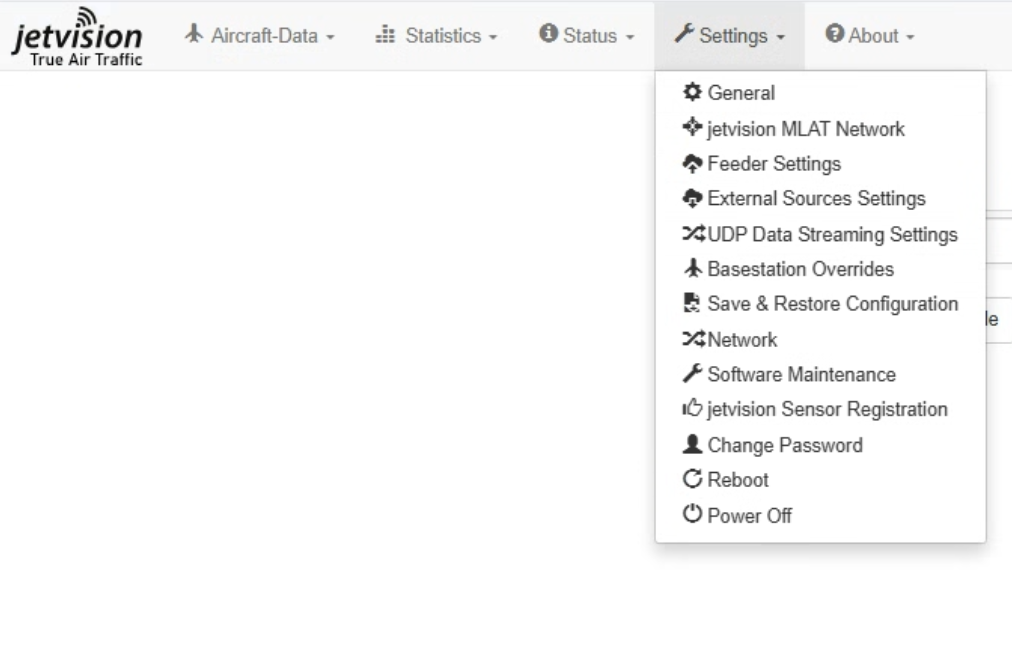Click the shuffle icon beside UDP Data Streaming
The image size is (1012, 652).
click(x=692, y=235)
